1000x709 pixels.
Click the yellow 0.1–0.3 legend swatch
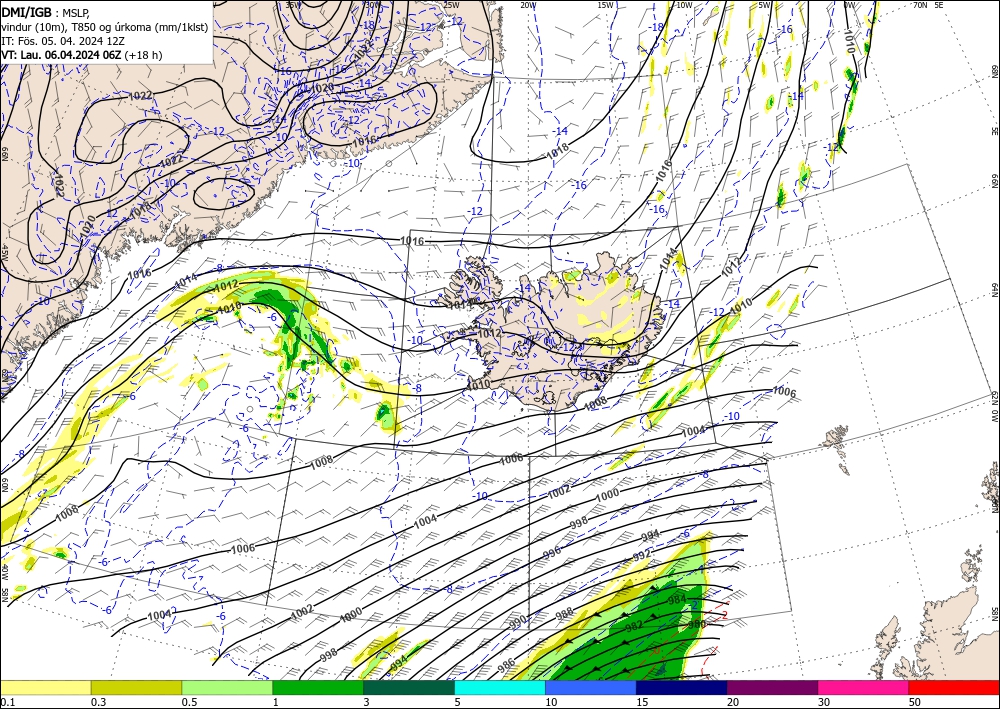45,687
